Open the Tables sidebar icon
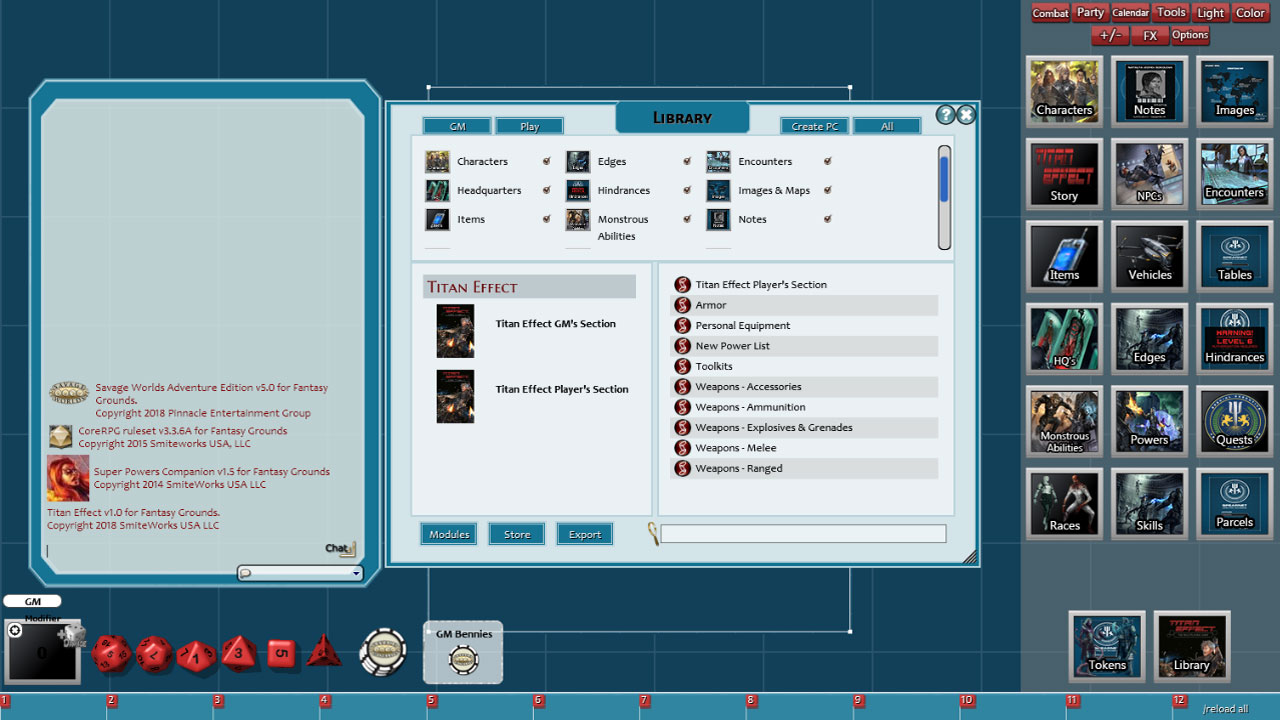This screenshot has width=1280, height=720. click(1234, 256)
